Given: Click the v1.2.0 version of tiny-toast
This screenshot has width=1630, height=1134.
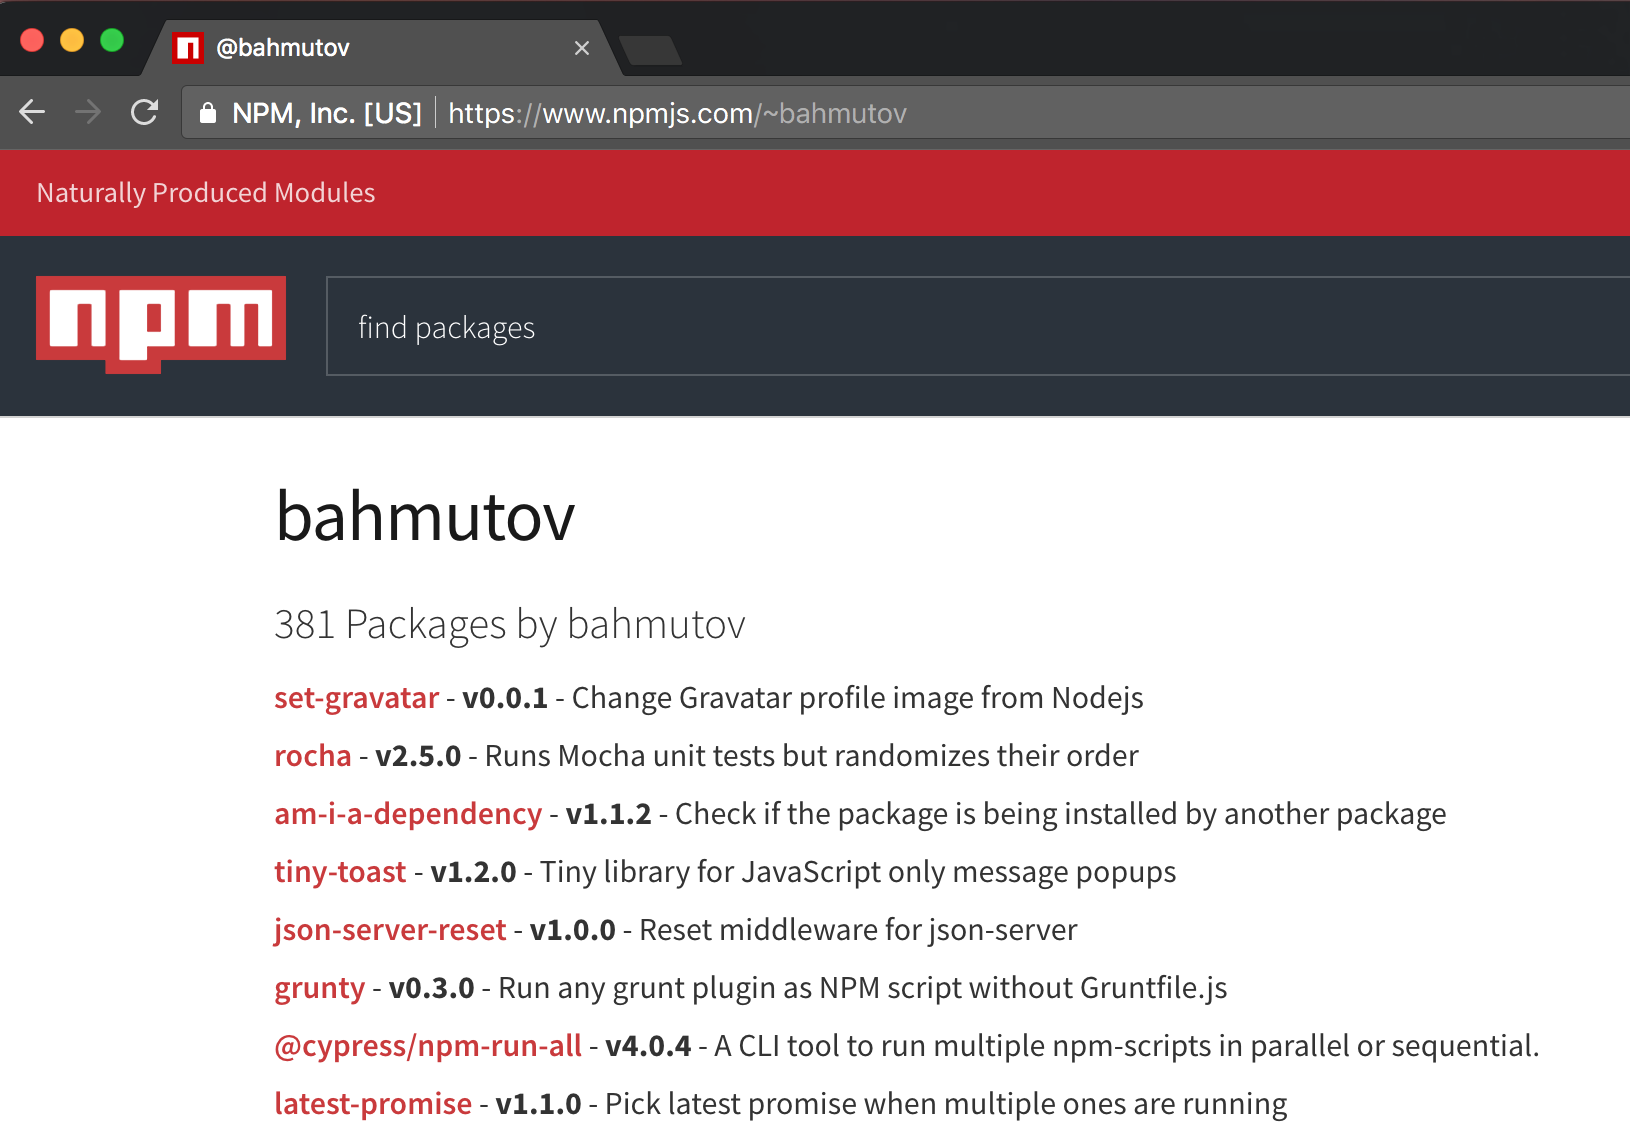Looking at the screenshot, I should 473,872.
